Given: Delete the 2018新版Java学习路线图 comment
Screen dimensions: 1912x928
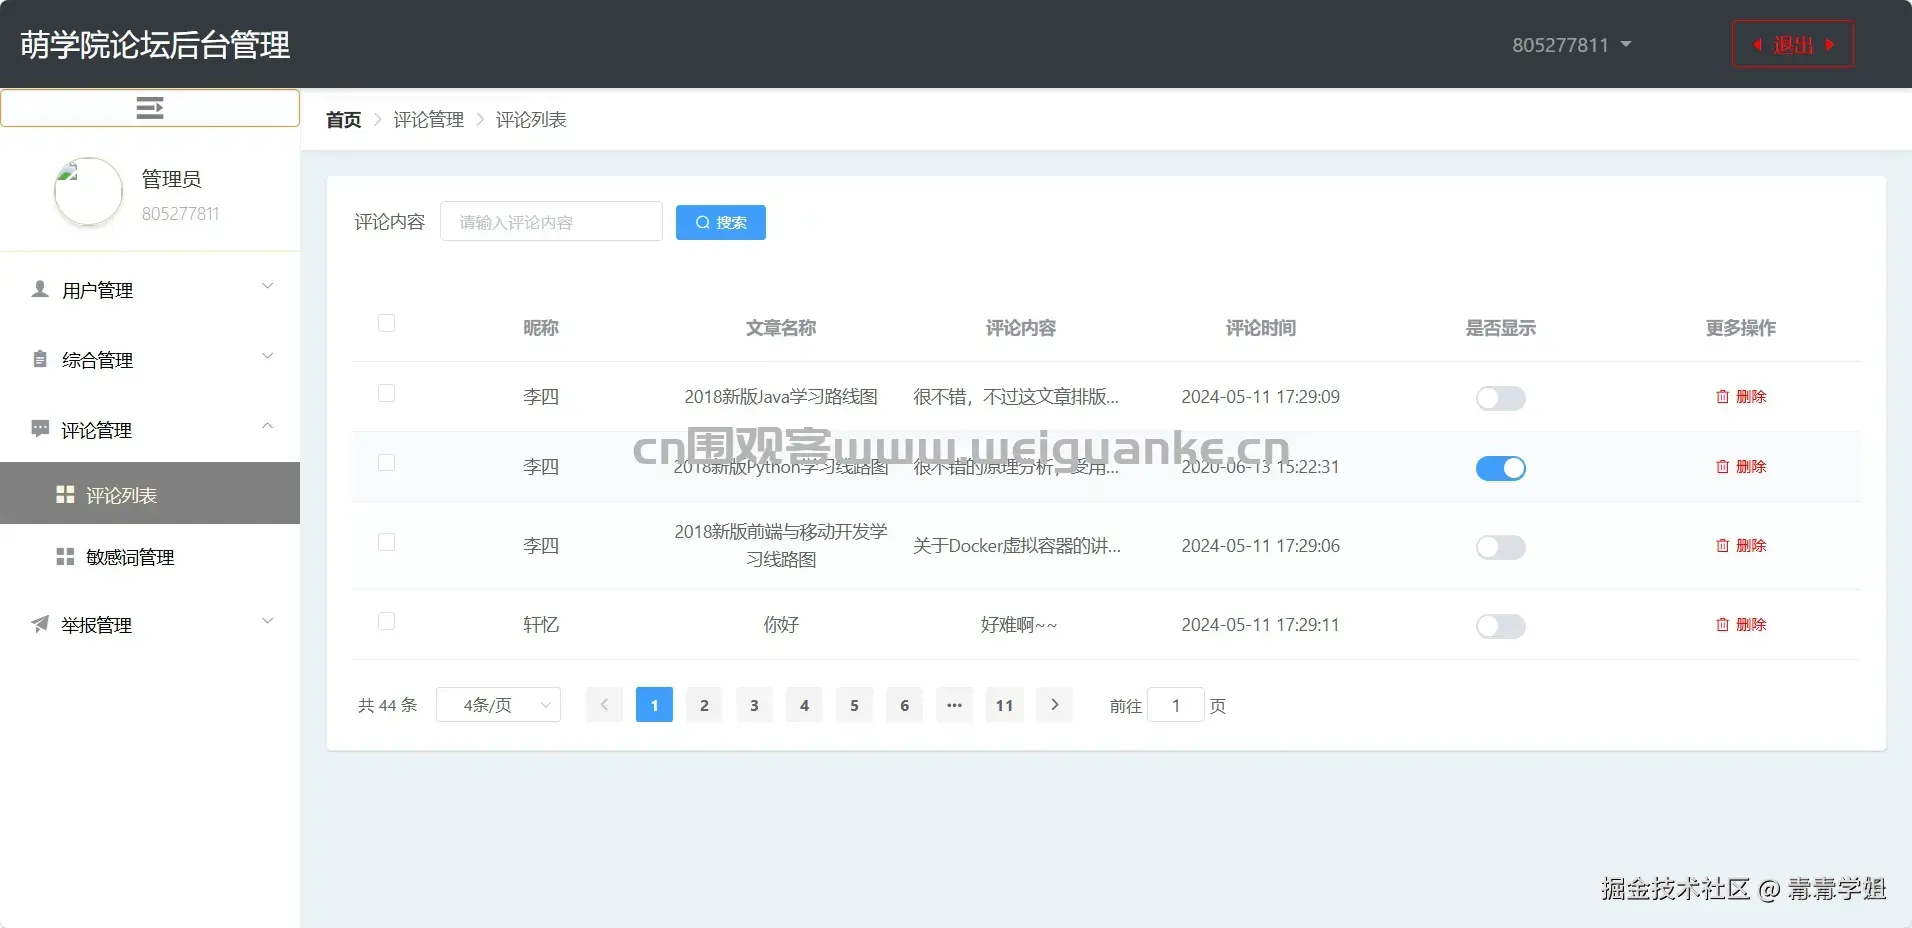Looking at the screenshot, I should 1740,396.
